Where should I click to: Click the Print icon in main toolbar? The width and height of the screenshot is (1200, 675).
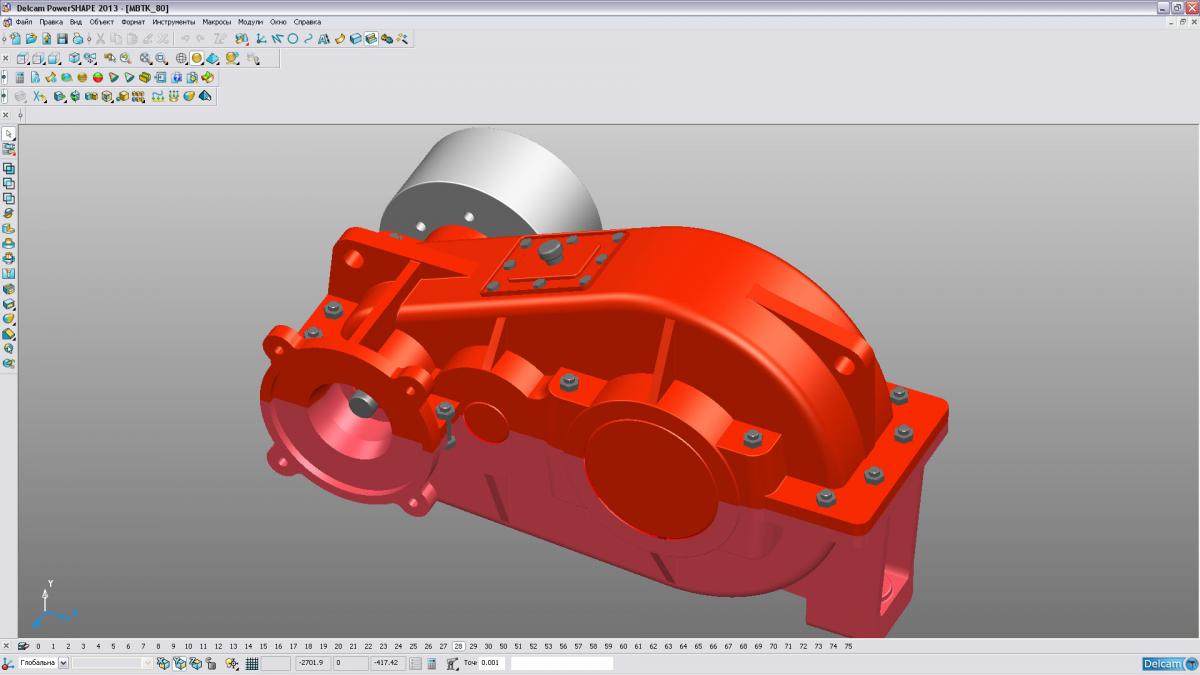[78, 38]
